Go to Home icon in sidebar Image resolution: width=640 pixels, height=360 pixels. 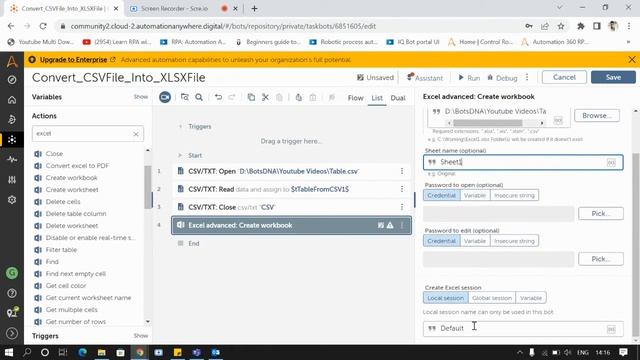pyautogui.click(x=12, y=100)
